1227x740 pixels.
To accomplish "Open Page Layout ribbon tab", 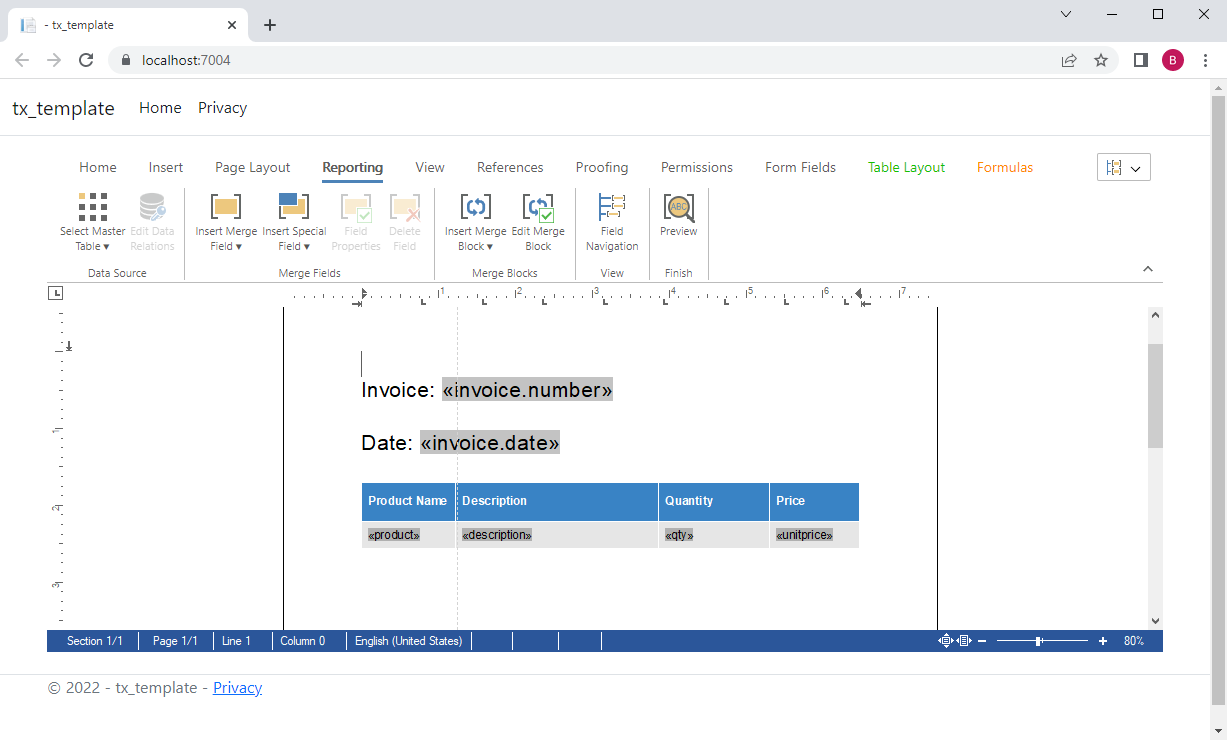I will pos(253,168).
